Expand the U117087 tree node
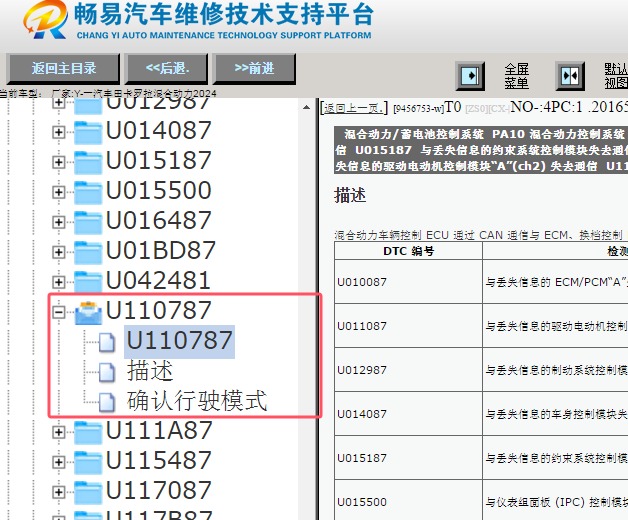The height and width of the screenshot is (520, 628). tap(58, 492)
